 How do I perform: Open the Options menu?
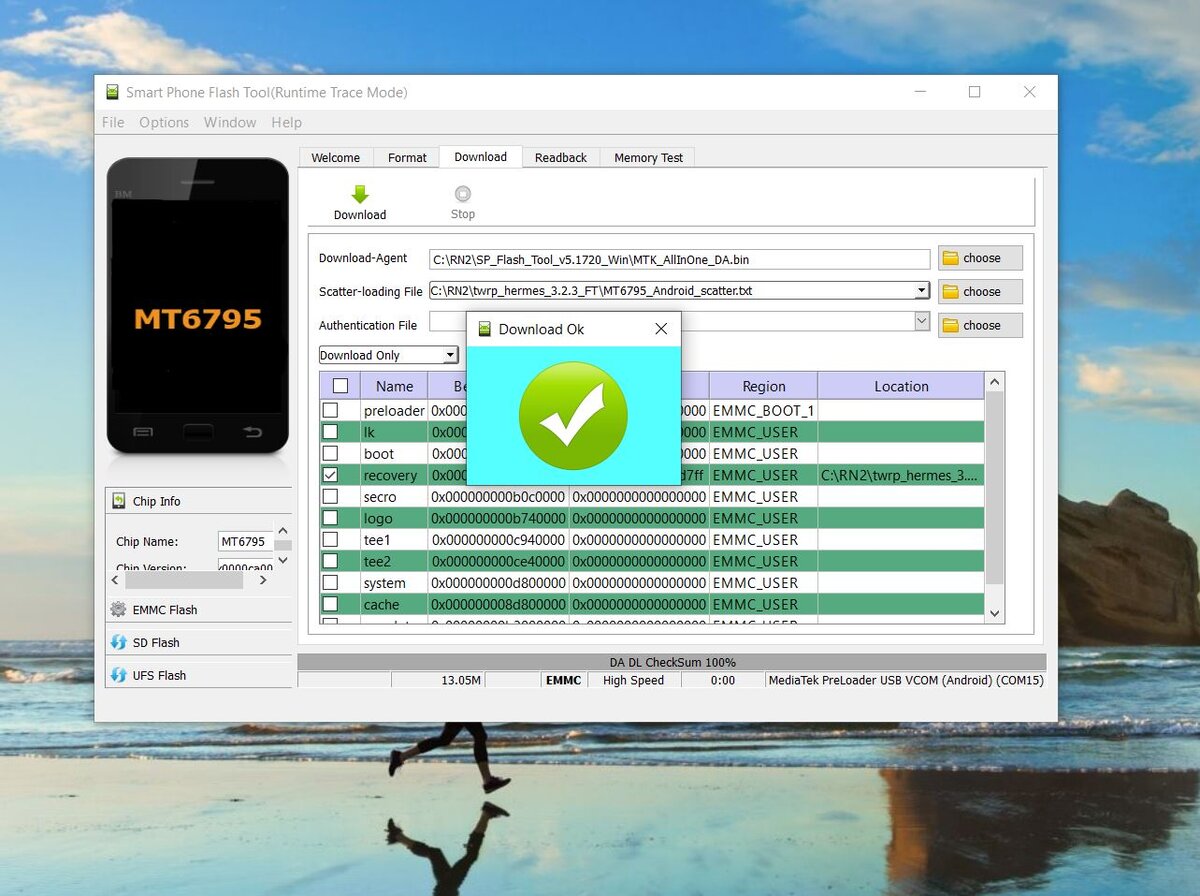[164, 122]
